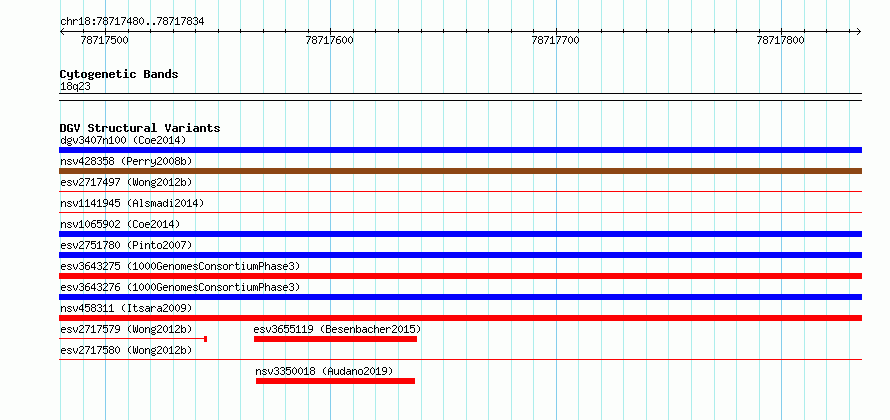The height and width of the screenshot is (420, 890).
Task: Click the nsv1141945 (Alsmadi2014) label
Action: [132, 203]
